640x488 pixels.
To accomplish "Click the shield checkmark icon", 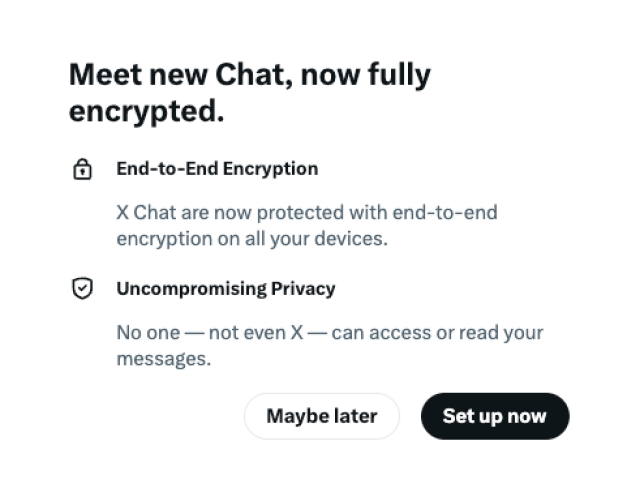I will (x=82, y=289).
